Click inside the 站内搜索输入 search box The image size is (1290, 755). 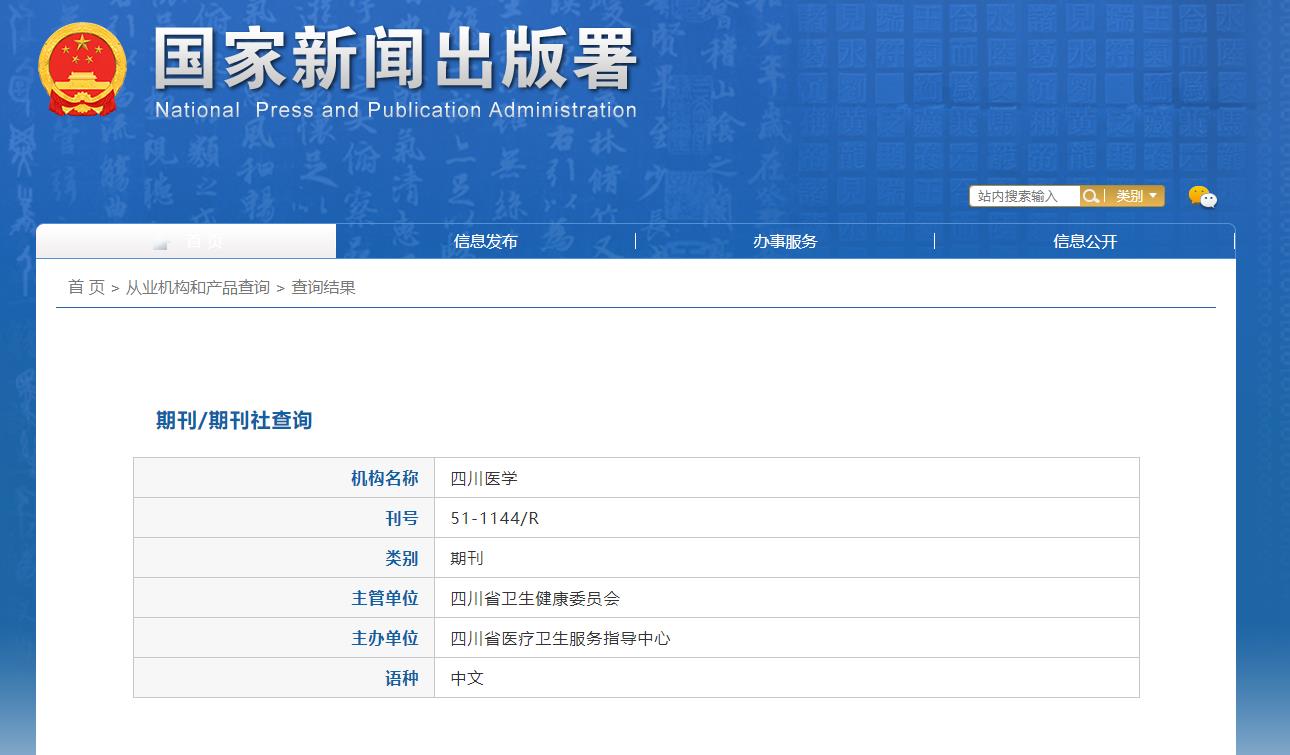(x=1023, y=196)
